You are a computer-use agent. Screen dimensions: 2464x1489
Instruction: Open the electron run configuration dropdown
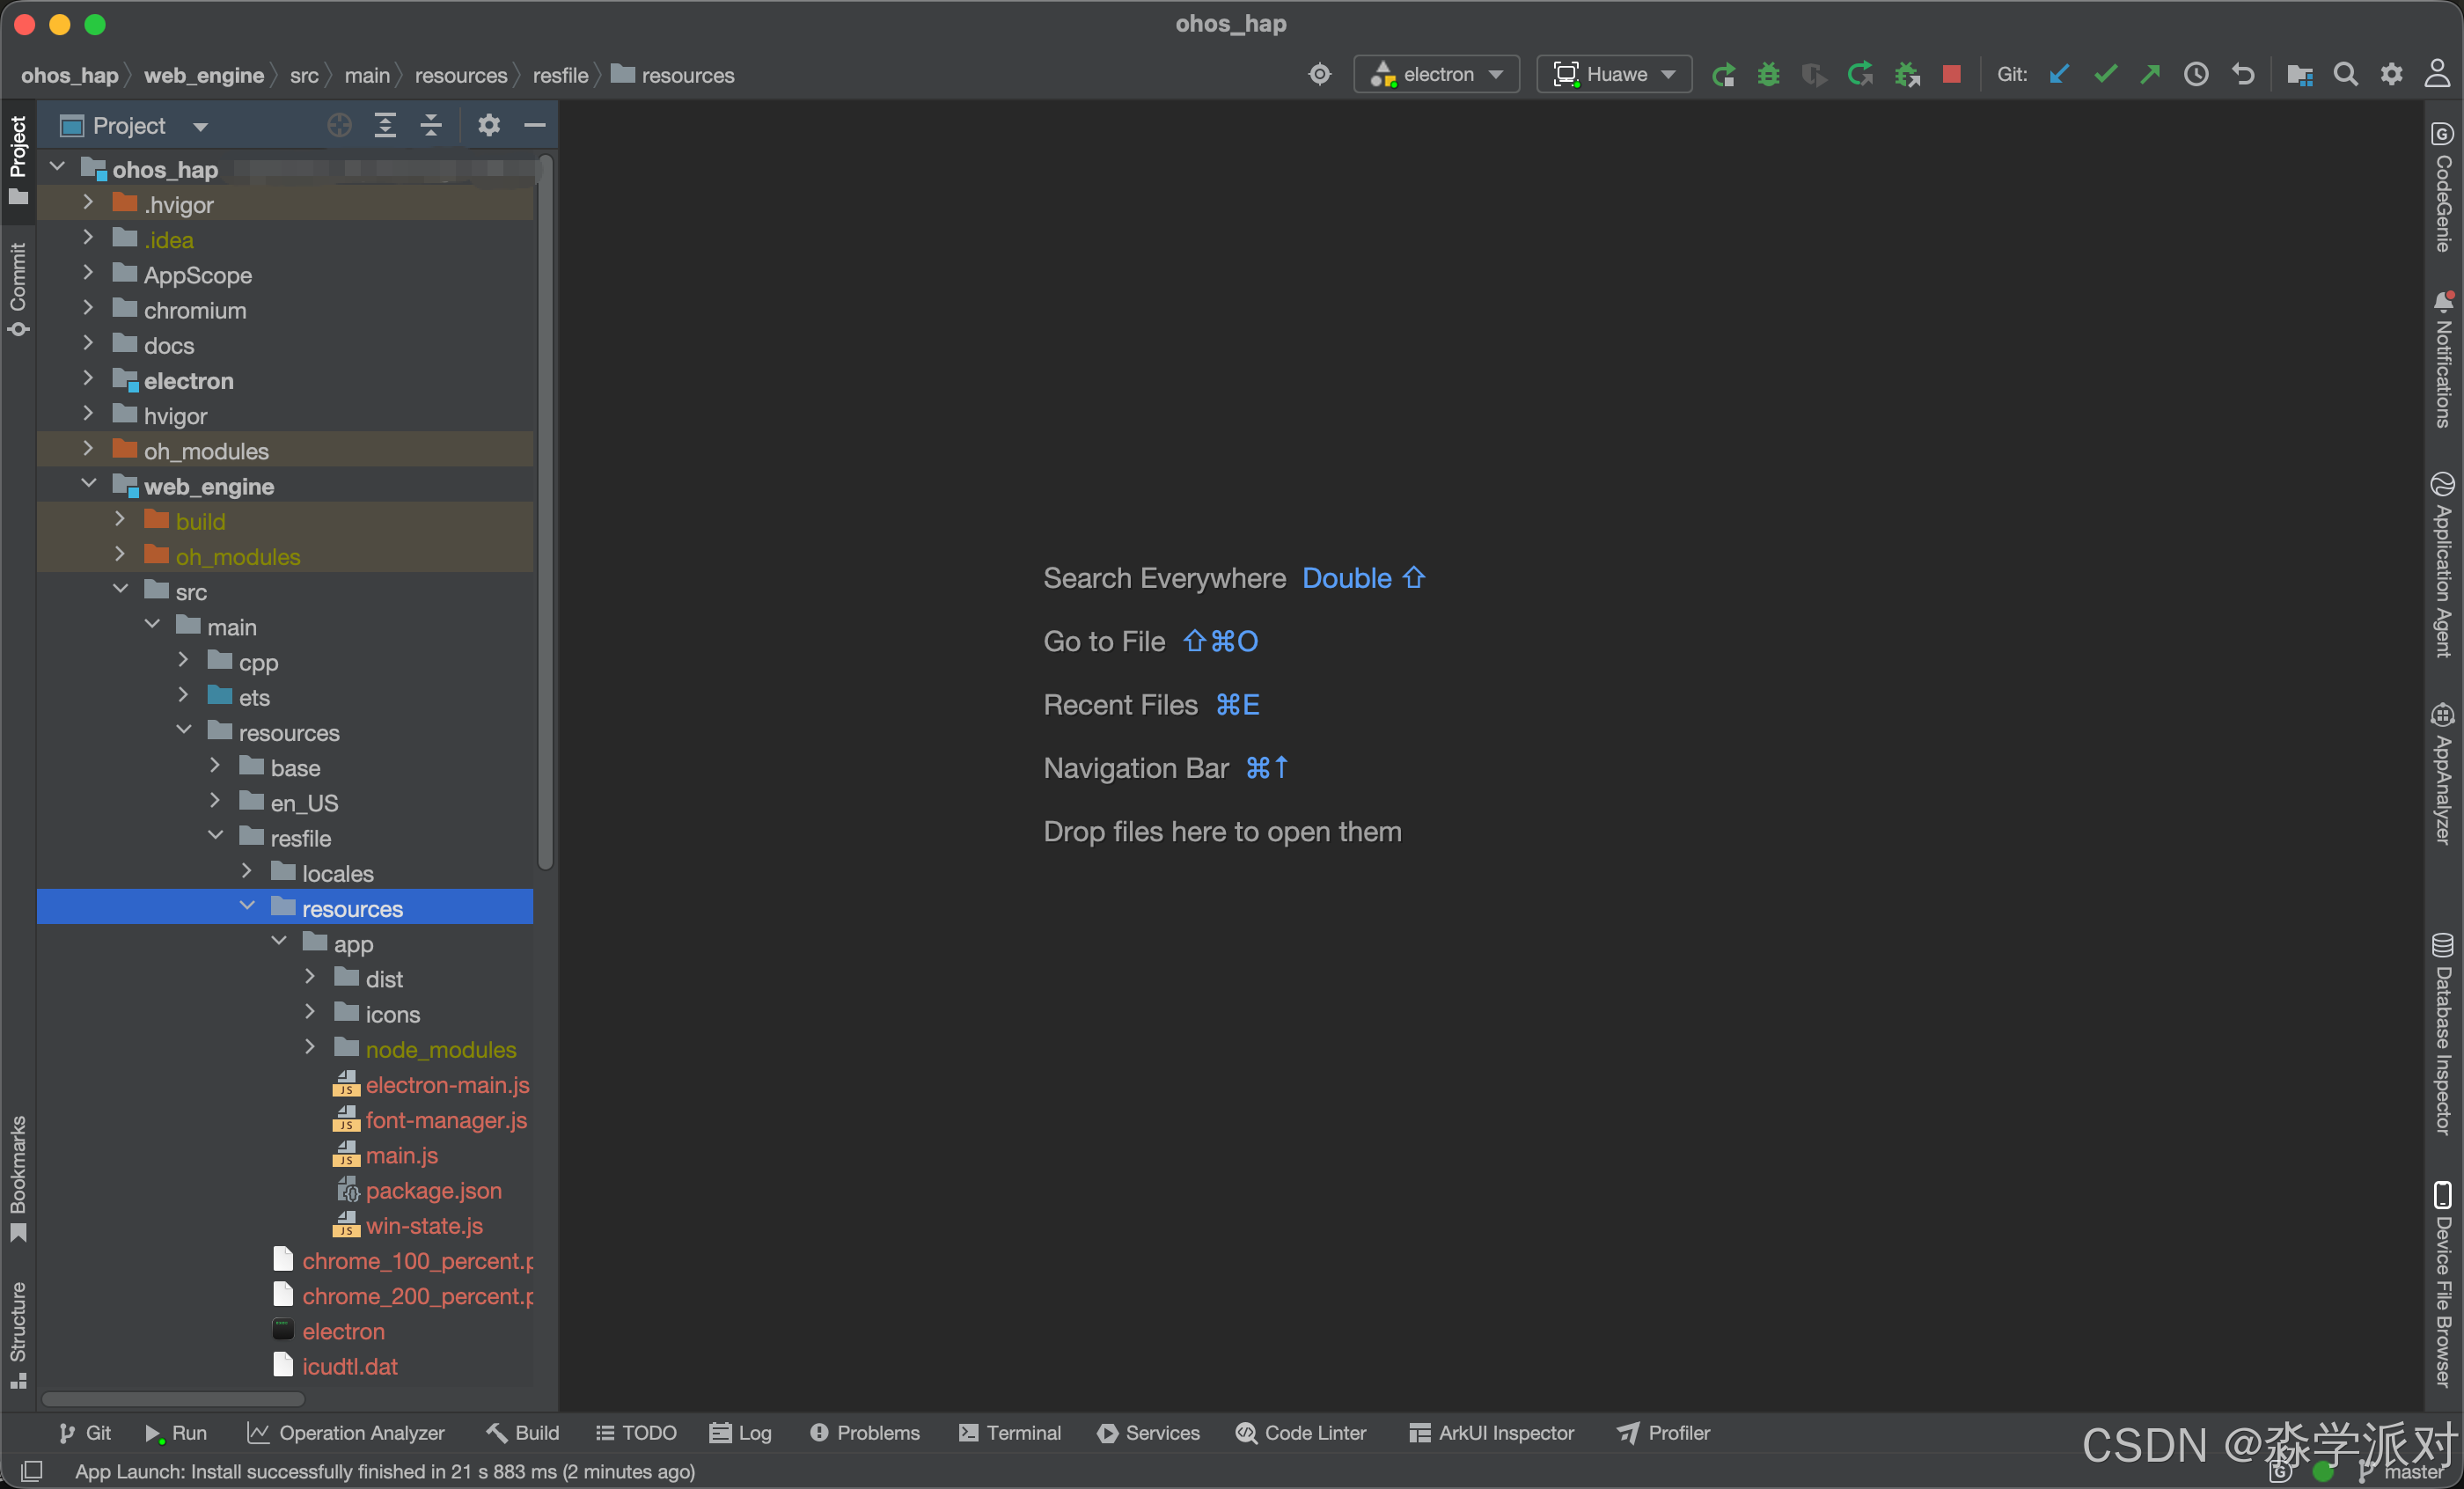tap(1436, 75)
